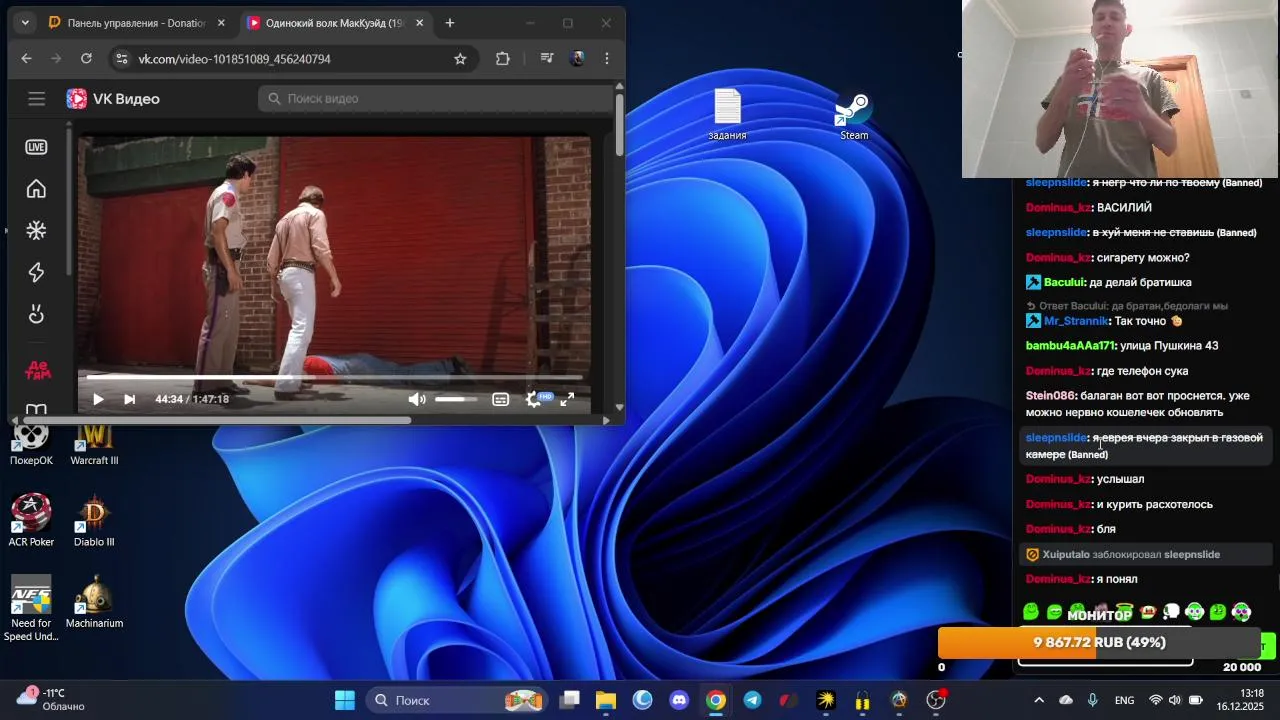Open the snowflake section in VK sidebar
This screenshot has width=1280, height=720.
pos(36,231)
